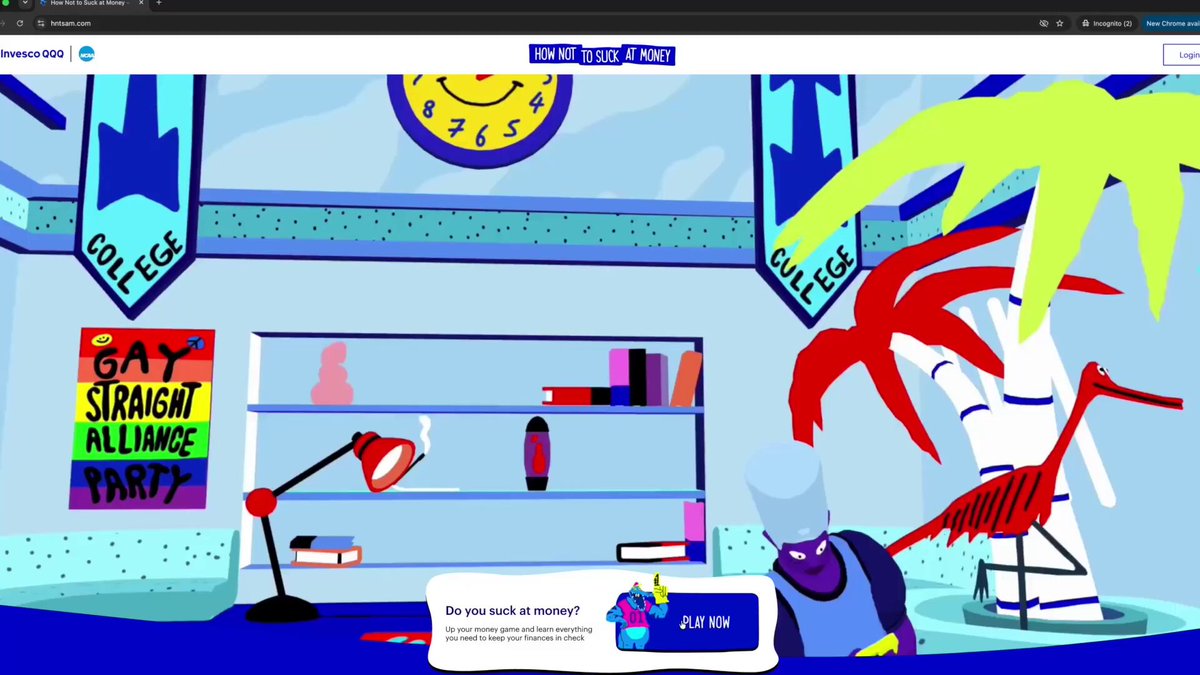Select the How Not to Suck at Money tab
1200x675 pixels.
pyautogui.click(x=92, y=3)
